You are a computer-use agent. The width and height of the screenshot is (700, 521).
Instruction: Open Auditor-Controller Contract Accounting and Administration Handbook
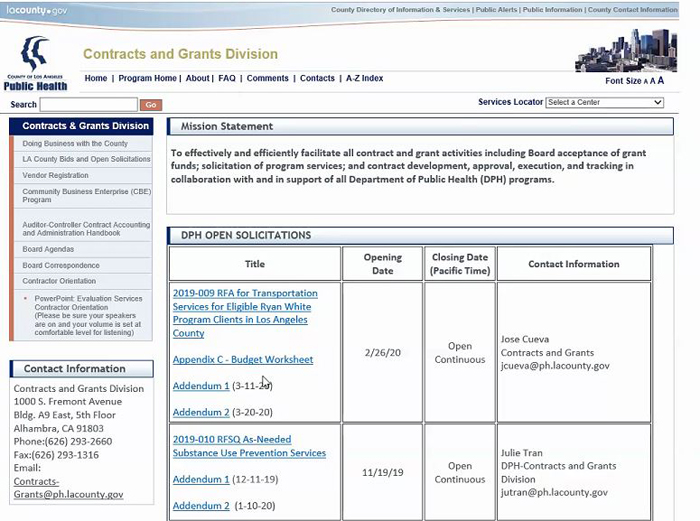(86, 229)
